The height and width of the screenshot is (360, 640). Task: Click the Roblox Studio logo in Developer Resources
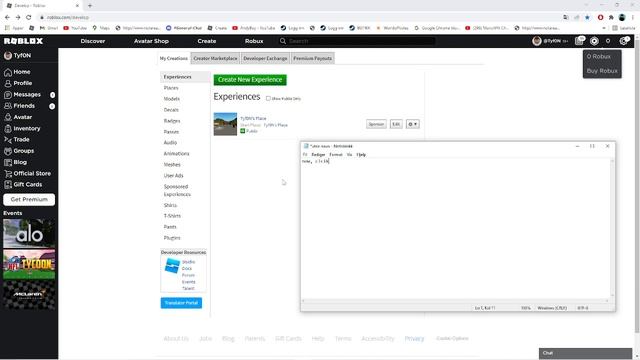pyautogui.click(x=172, y=266)
